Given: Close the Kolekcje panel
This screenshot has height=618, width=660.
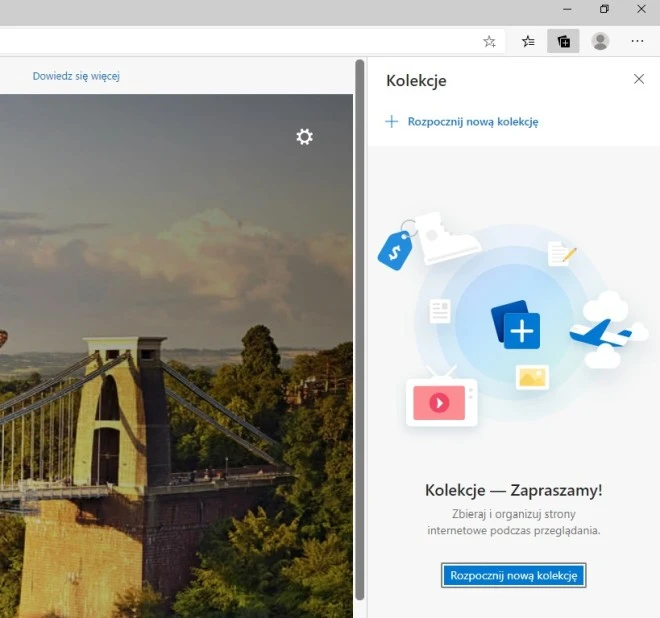Looking at the screenshot, I should pyautogui.click(x=639, y=79).
